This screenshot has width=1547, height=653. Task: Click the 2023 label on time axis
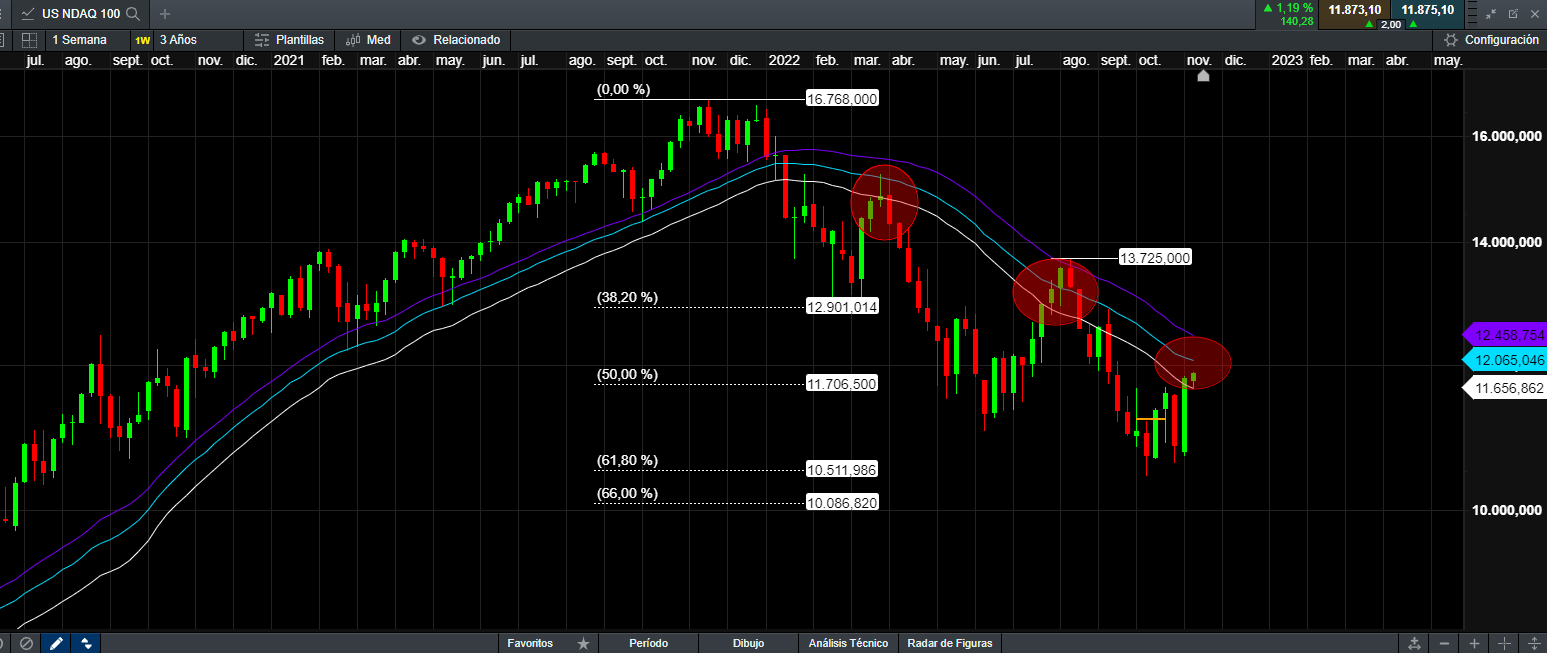[x=1287, y=61]
